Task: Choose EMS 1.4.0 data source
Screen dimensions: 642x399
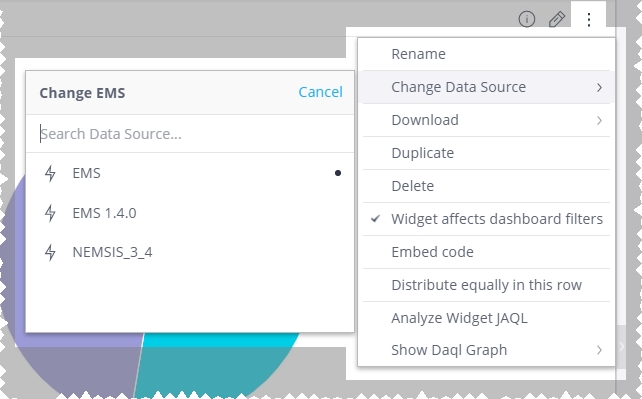Action: click(190, 213)
